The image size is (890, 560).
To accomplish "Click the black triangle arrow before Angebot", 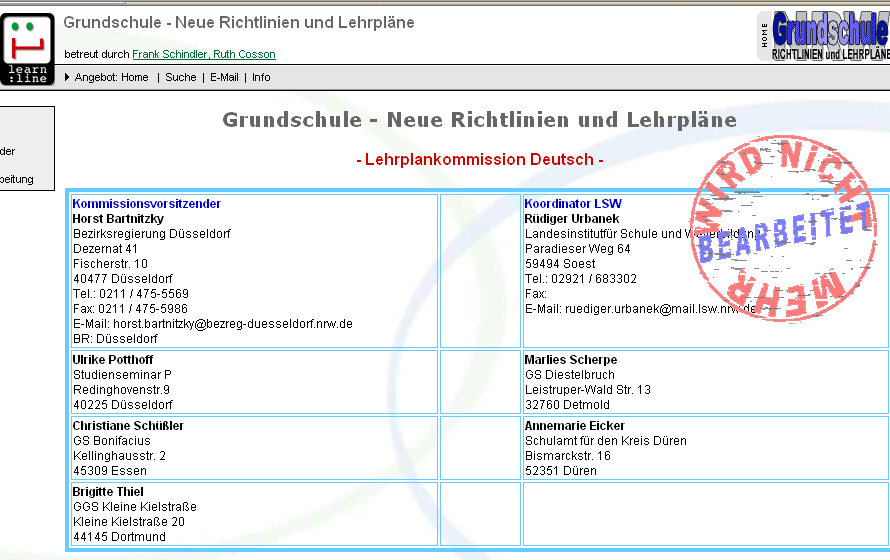I will [67, 77].
